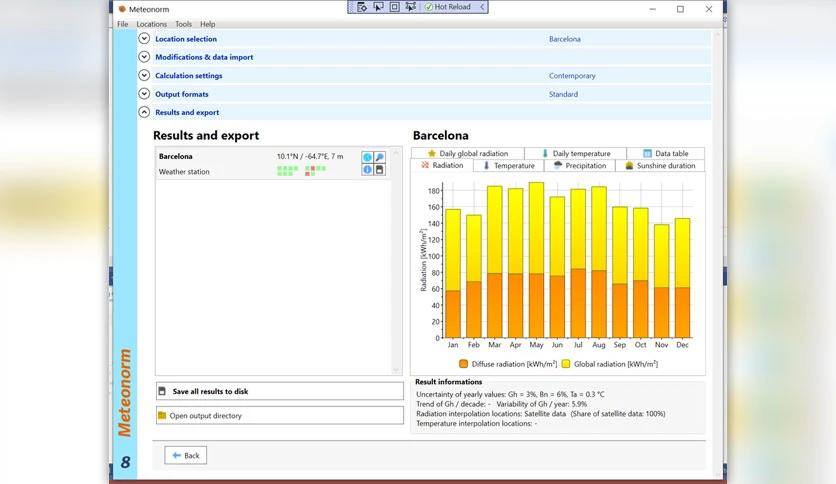Click the Barcelona value beside Location selection
Image resolution: width=836 pixels, height=484 pixels.
(x=565, y=39)
